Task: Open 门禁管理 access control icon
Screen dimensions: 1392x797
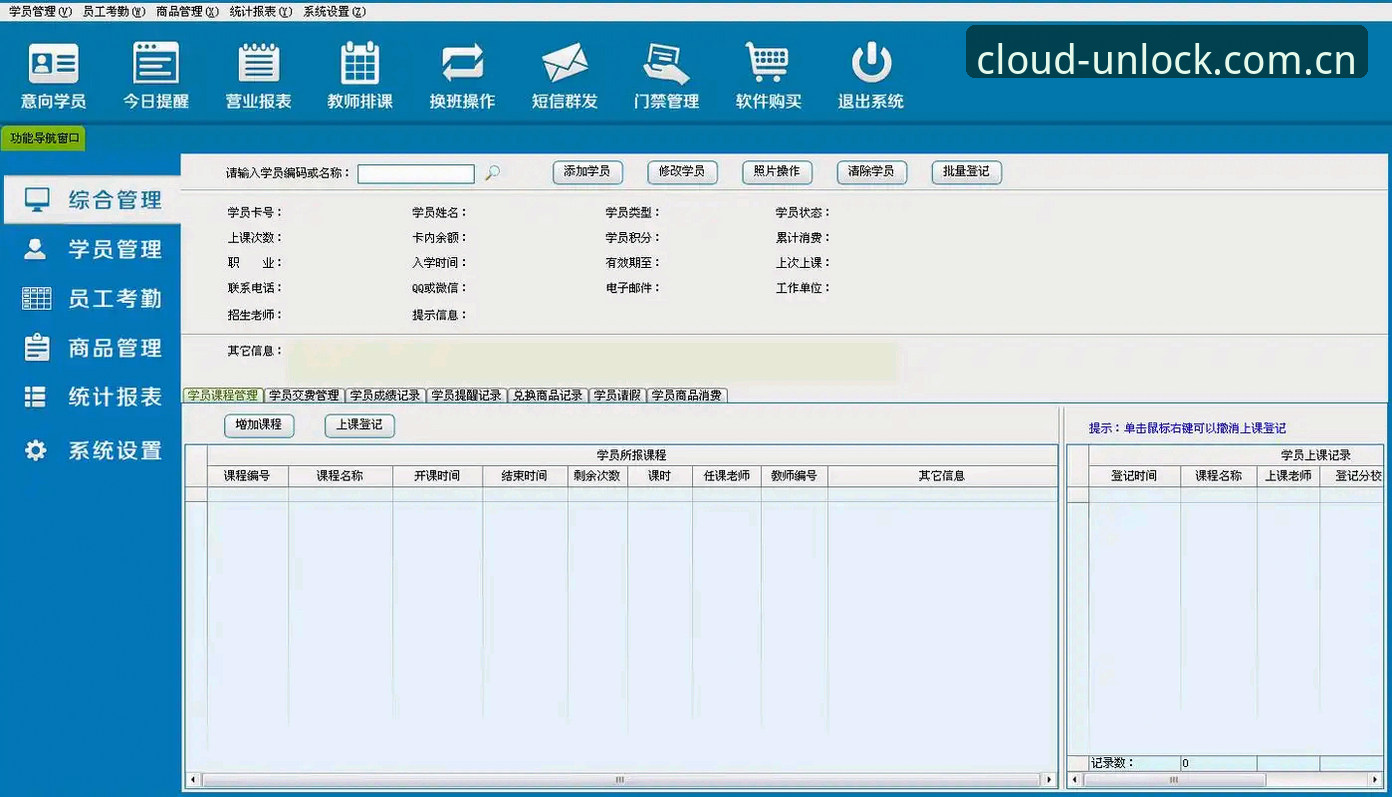Action: point(666,76)
